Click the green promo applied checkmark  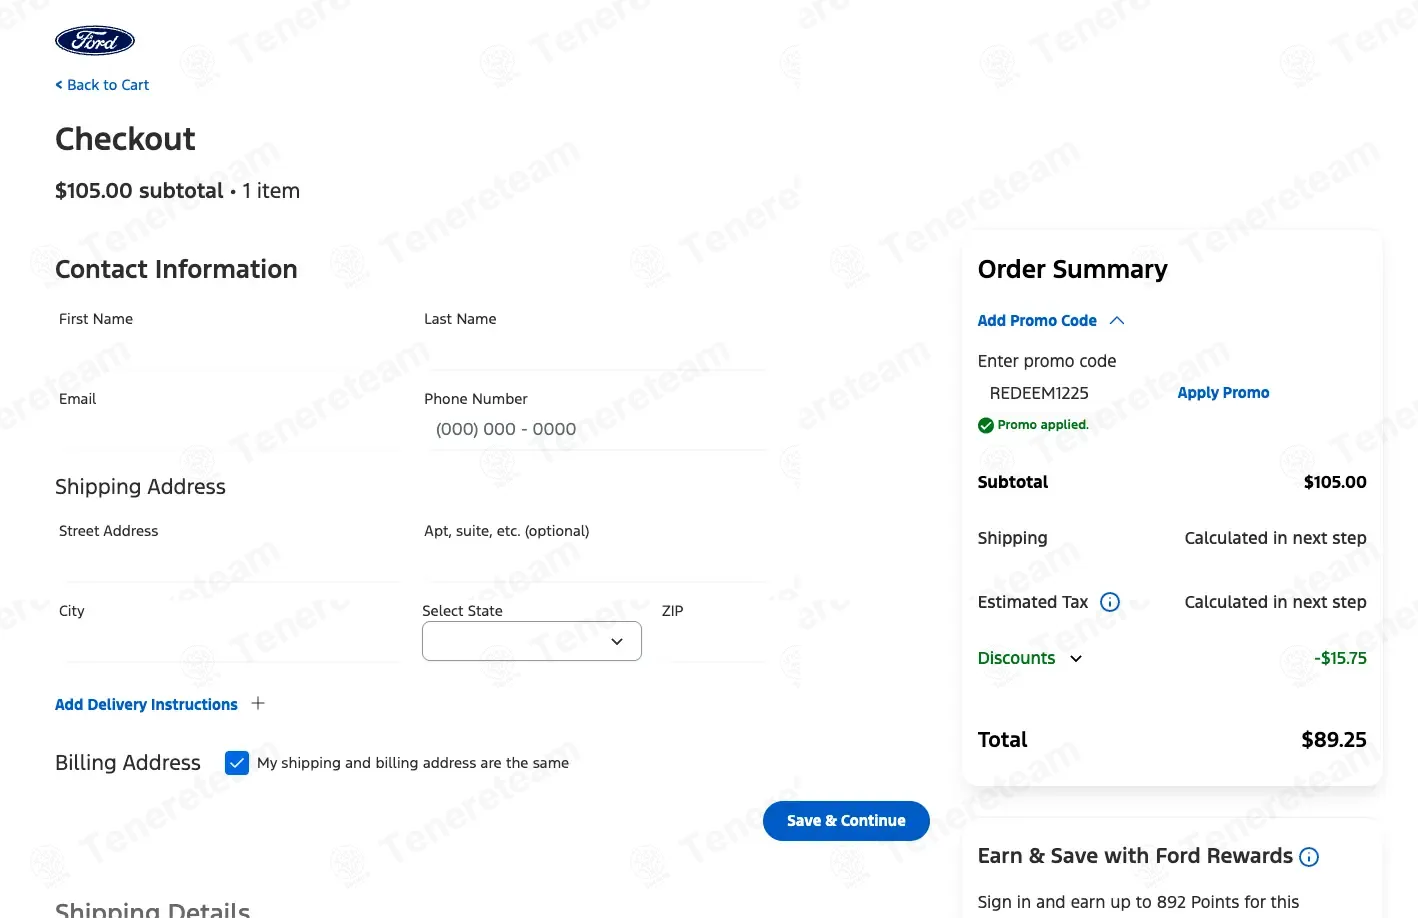(x=985, y=425)
